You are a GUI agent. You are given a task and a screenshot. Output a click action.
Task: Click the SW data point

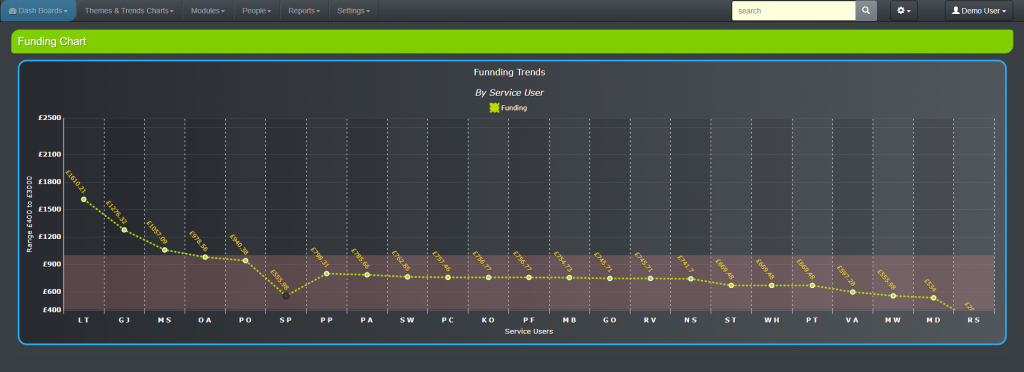[x=408, y=277]
